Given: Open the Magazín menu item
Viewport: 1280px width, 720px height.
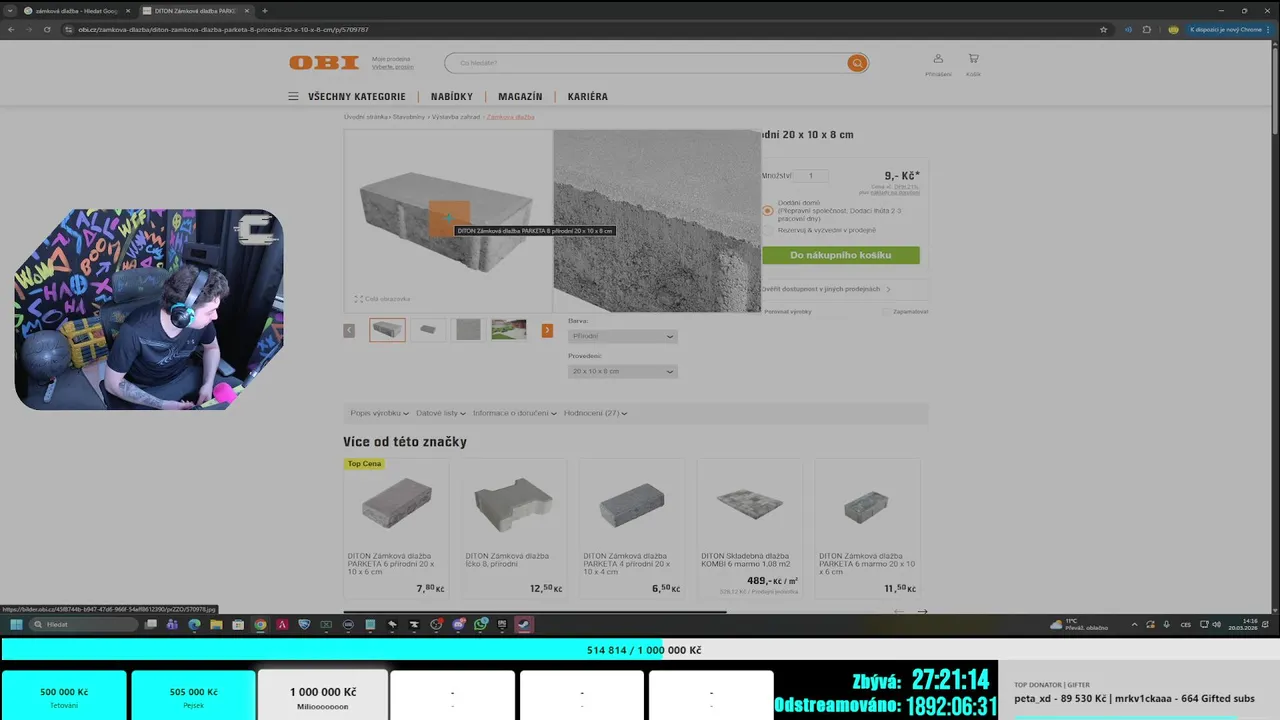Looking at the screenshot, I should (x=520, y=97).
